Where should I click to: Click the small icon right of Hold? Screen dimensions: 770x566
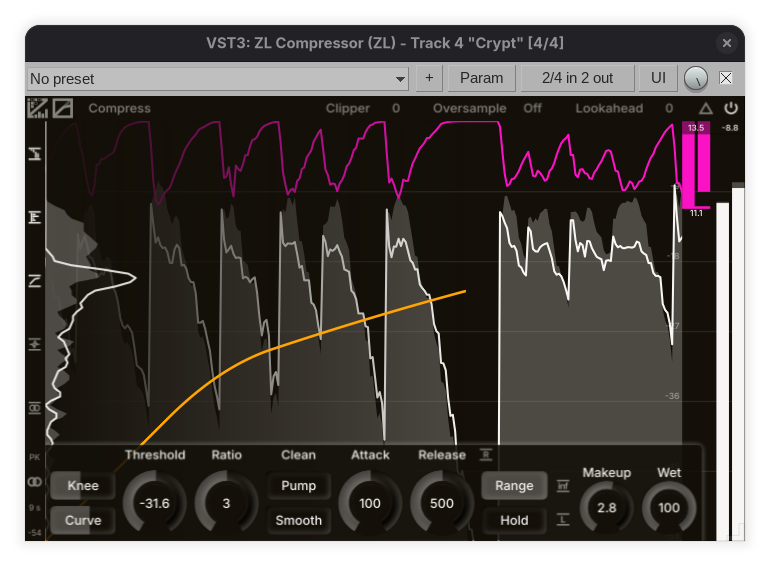pyautogui.click(x=563, y=519)
